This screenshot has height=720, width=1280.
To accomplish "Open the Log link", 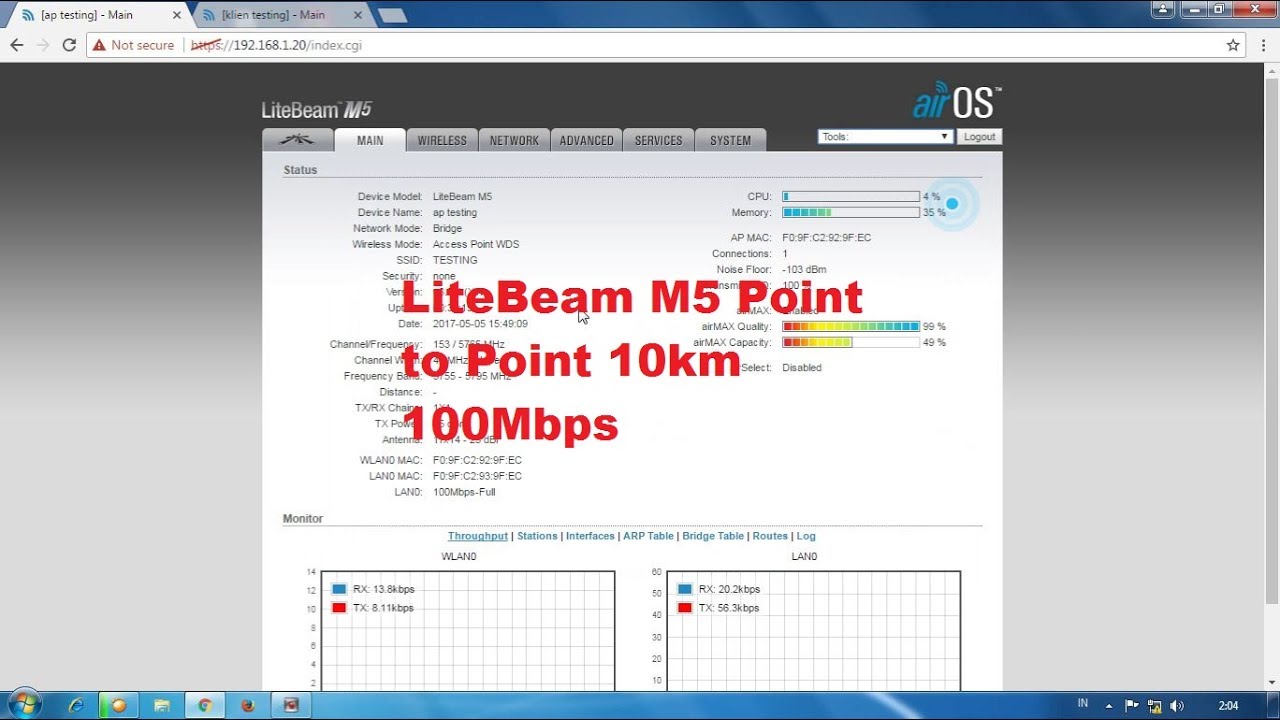I will (x=806, y=536).
